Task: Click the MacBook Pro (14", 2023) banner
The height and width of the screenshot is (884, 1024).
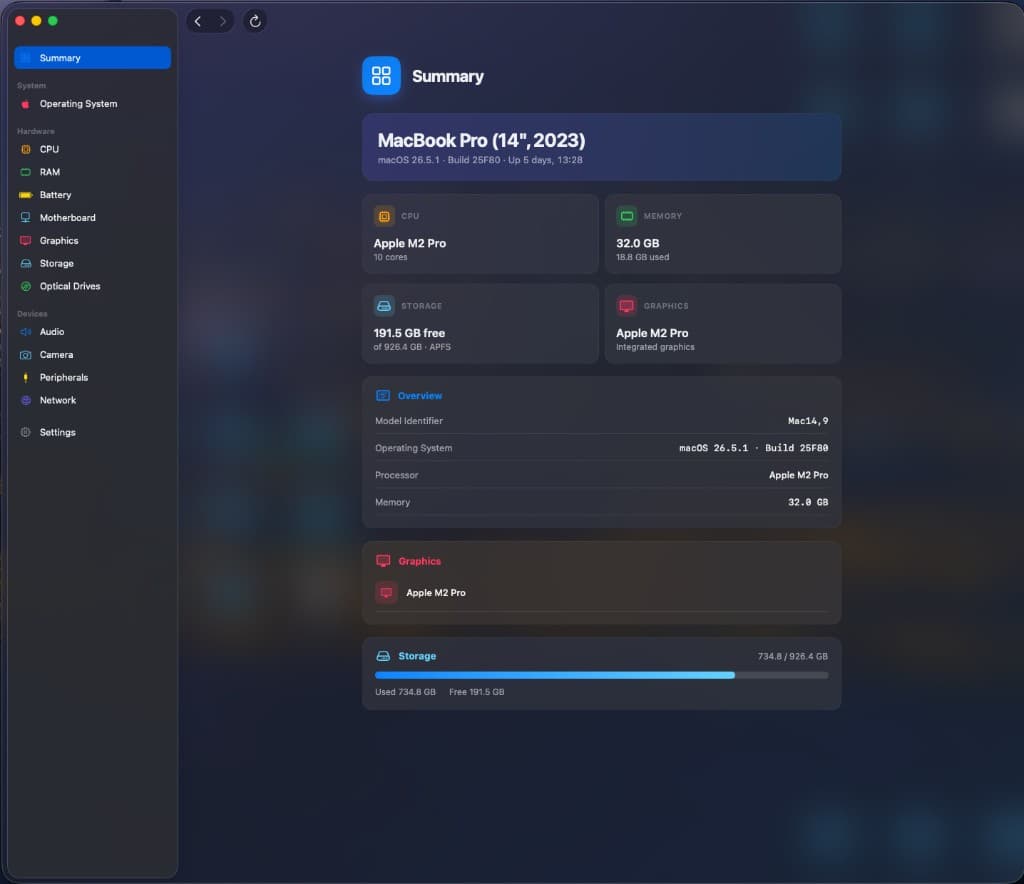Action: coord(601,148)
